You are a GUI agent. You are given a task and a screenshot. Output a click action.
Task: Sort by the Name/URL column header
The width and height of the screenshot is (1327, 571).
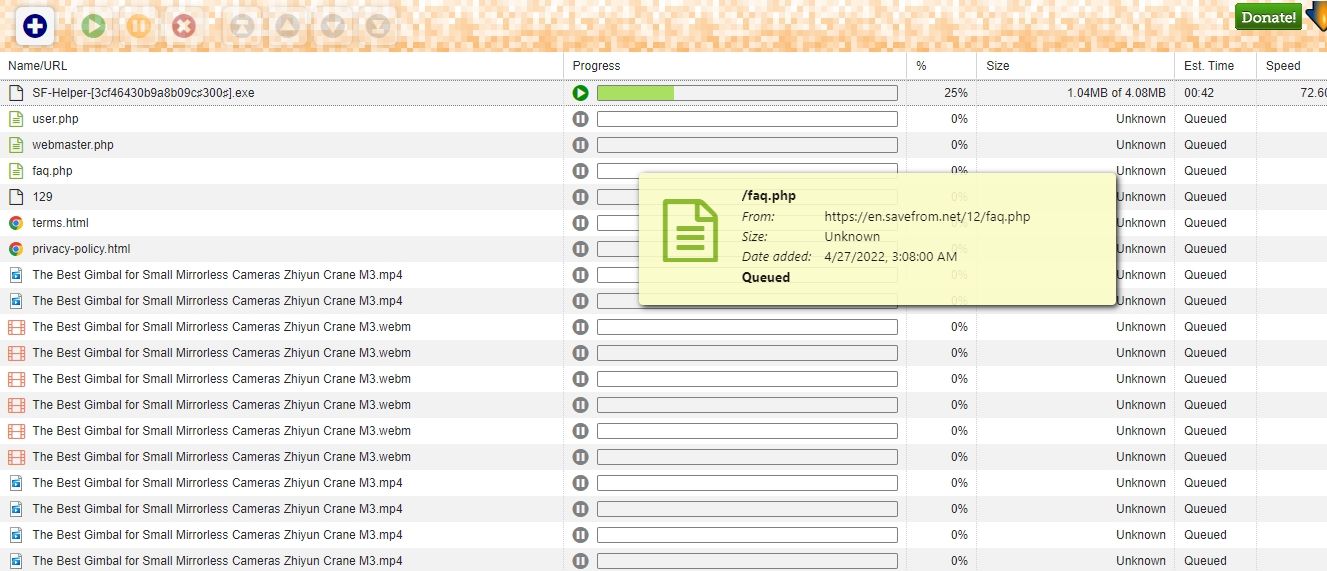tap(282, 66)
